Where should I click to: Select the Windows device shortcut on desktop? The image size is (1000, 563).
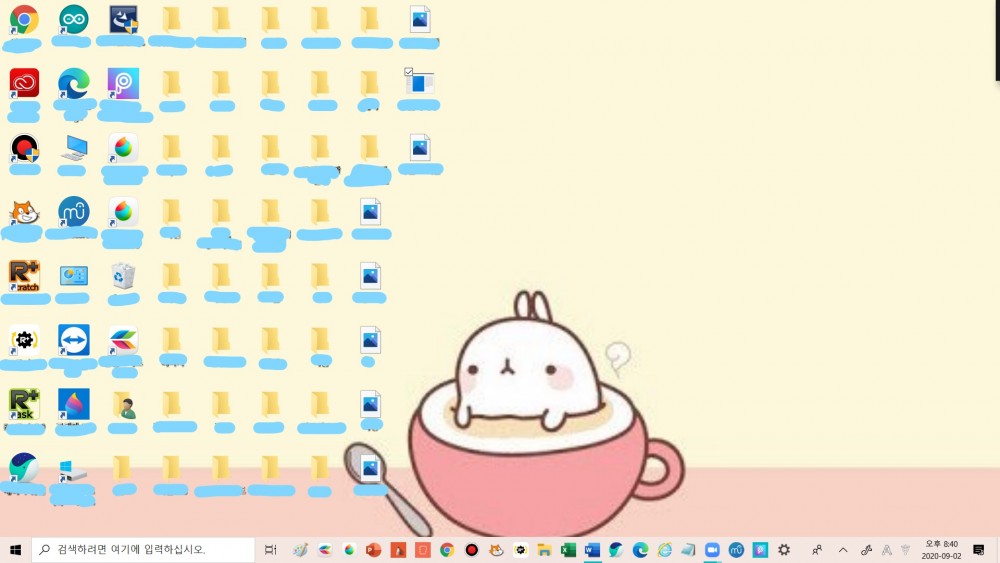pos(72,471)
